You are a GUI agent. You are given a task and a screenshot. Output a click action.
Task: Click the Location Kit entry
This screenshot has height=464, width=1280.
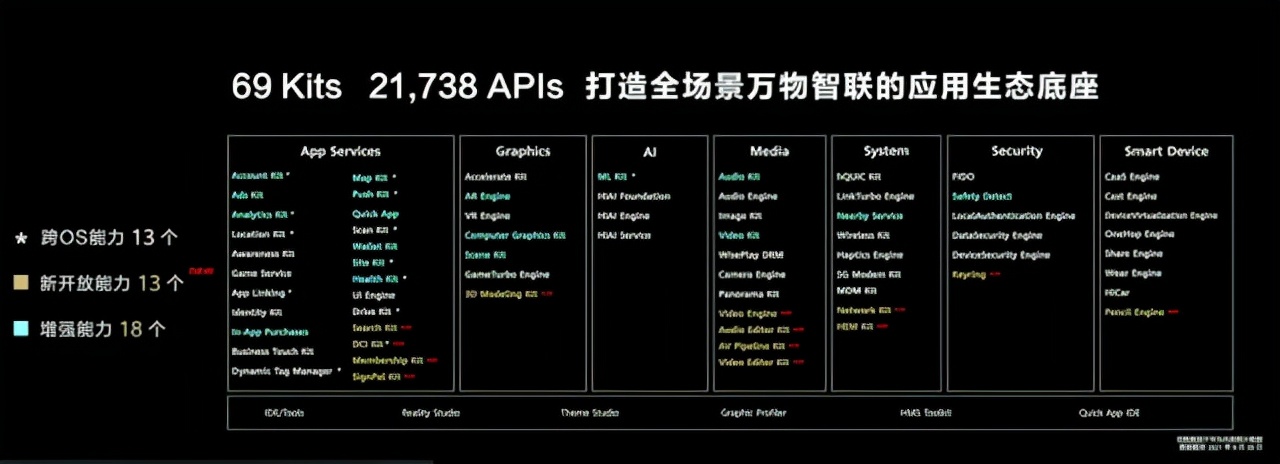(x=258, y=234)
